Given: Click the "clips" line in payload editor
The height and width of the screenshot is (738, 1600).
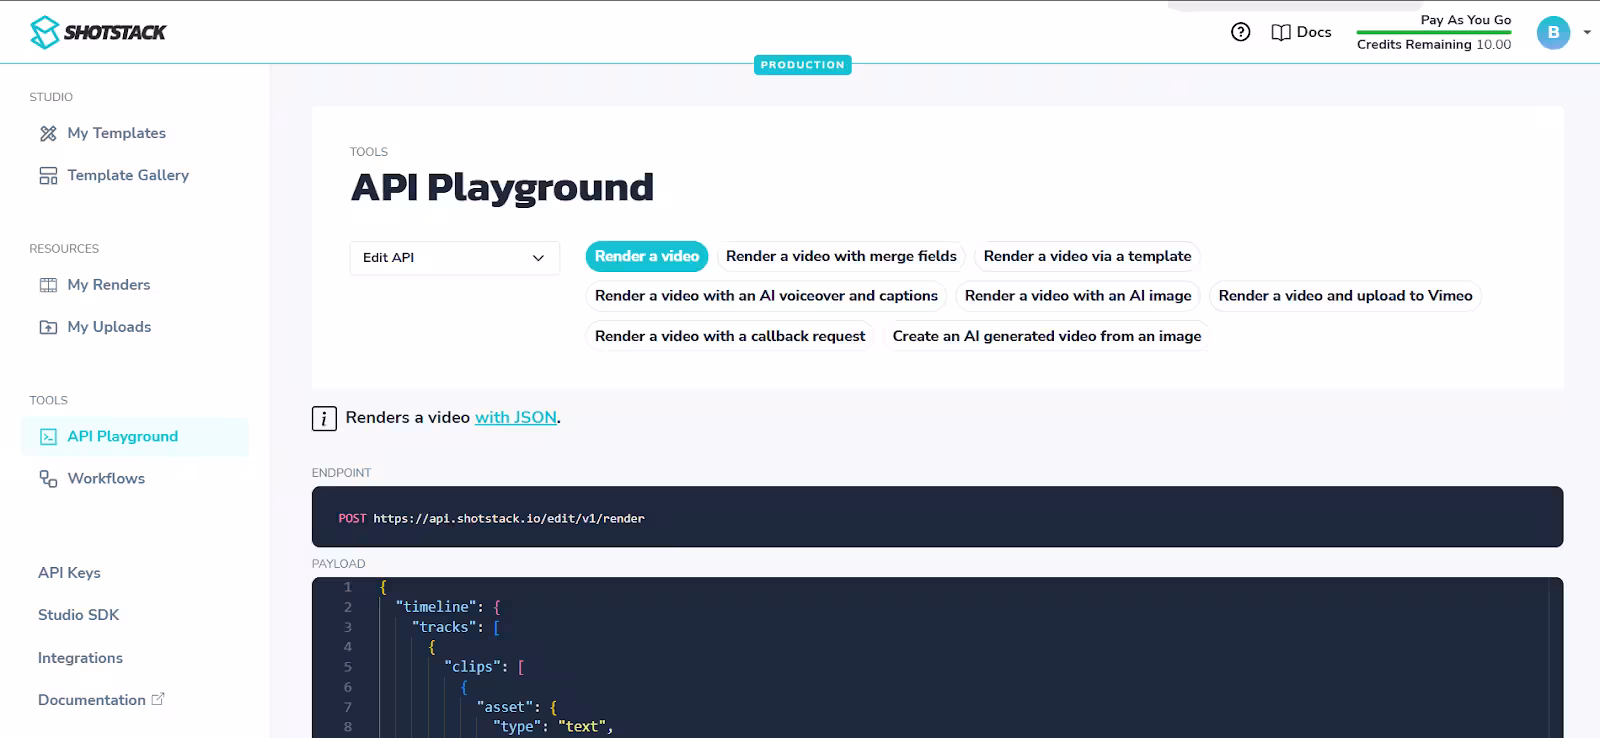Looking at the screenshot, I should click(x=484, y=667).
